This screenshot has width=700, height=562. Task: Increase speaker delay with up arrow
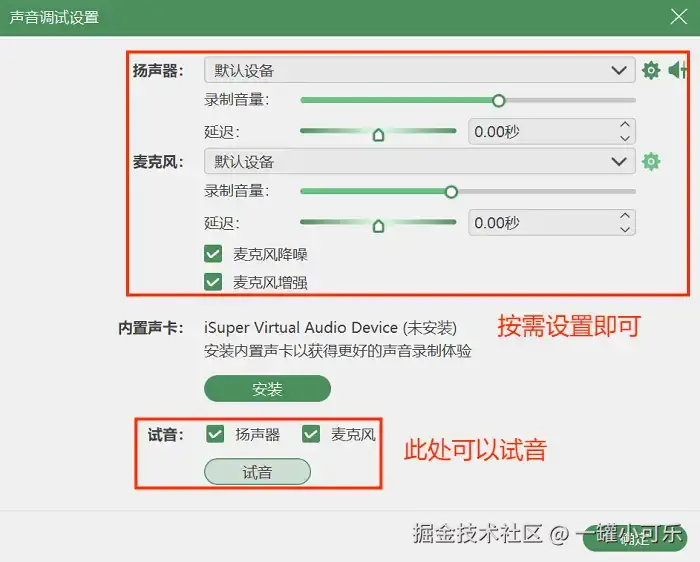(x=625, y=125)
